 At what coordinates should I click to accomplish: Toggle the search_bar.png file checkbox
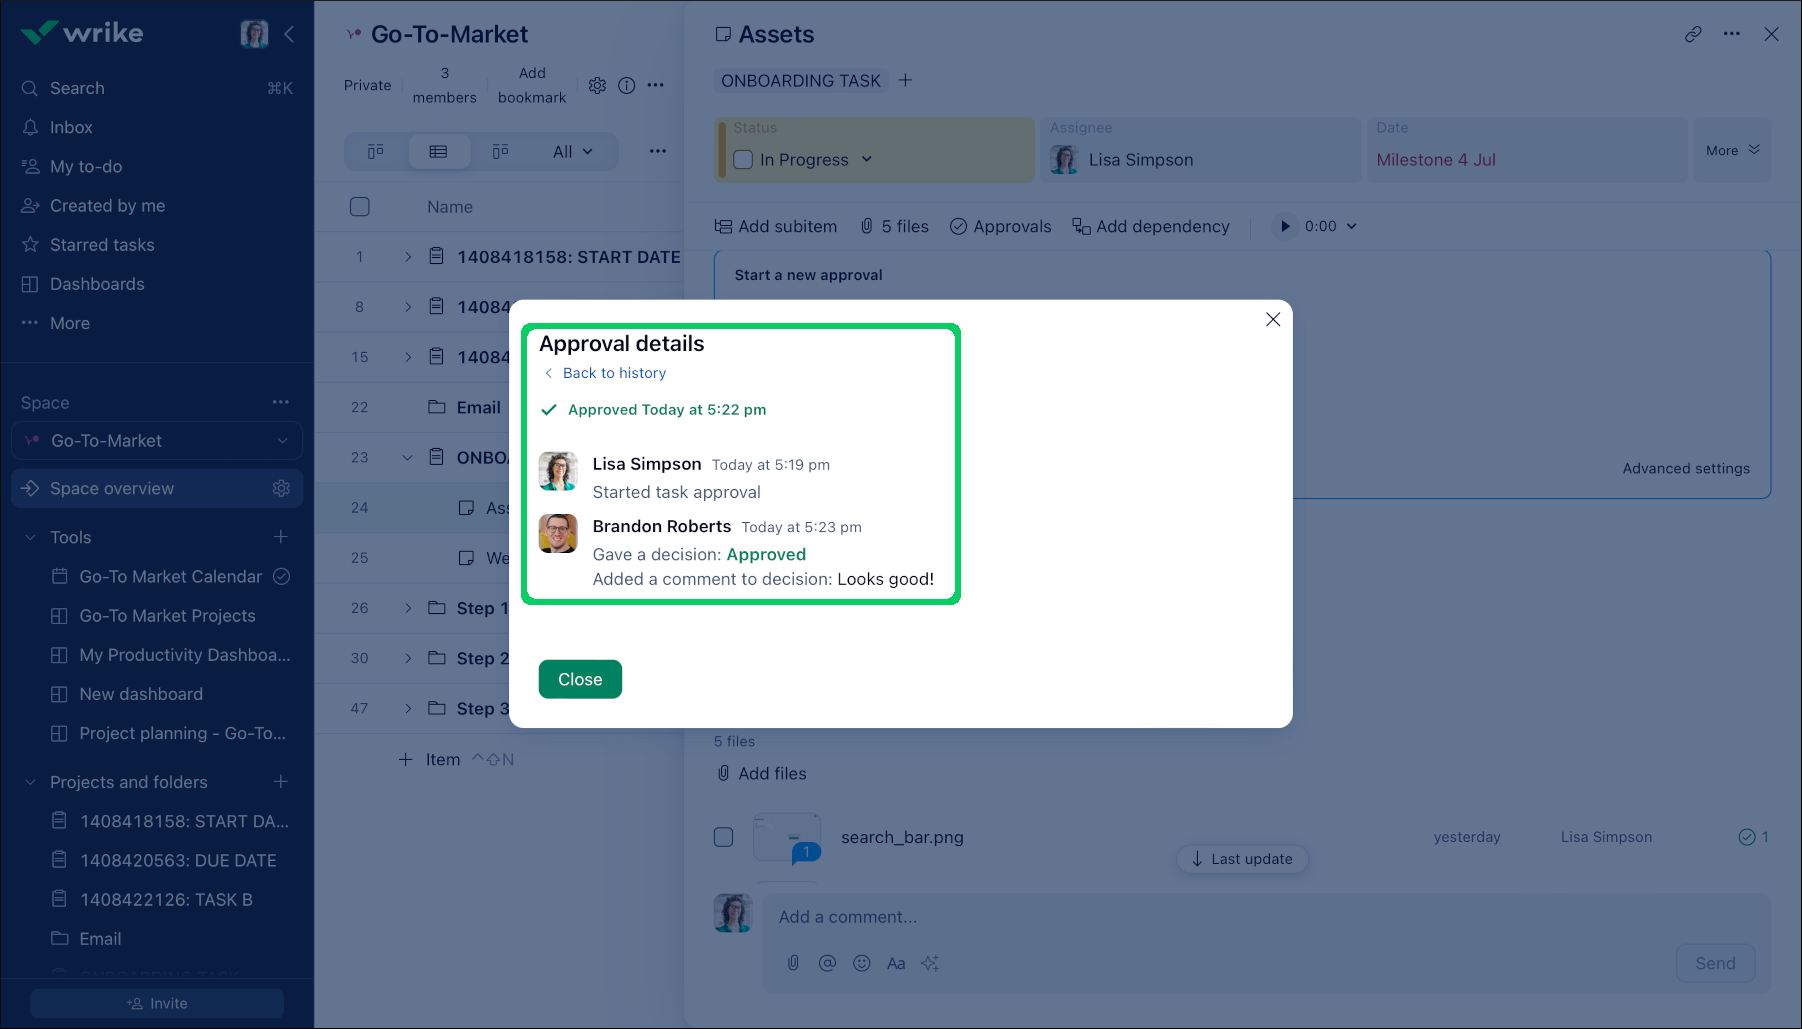tap(724, 837)
